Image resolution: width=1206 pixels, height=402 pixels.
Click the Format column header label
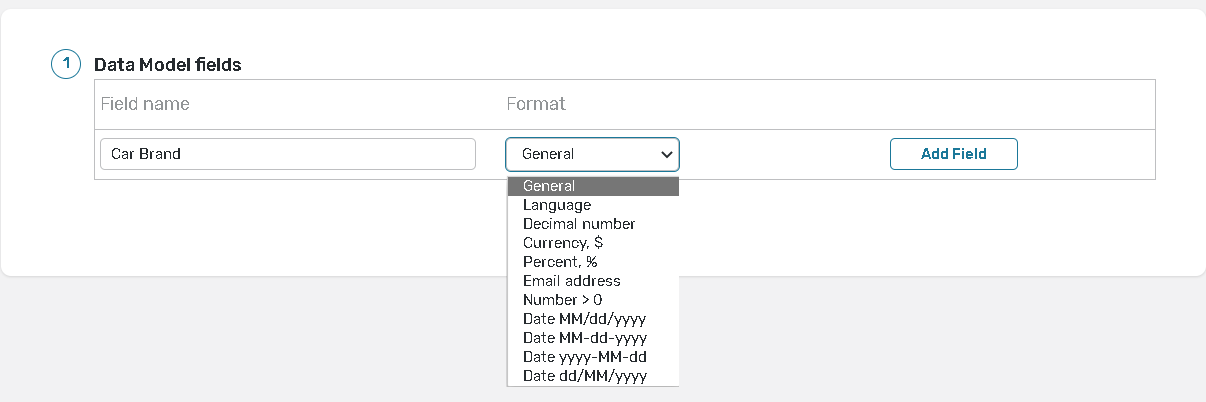coord(535,104)
